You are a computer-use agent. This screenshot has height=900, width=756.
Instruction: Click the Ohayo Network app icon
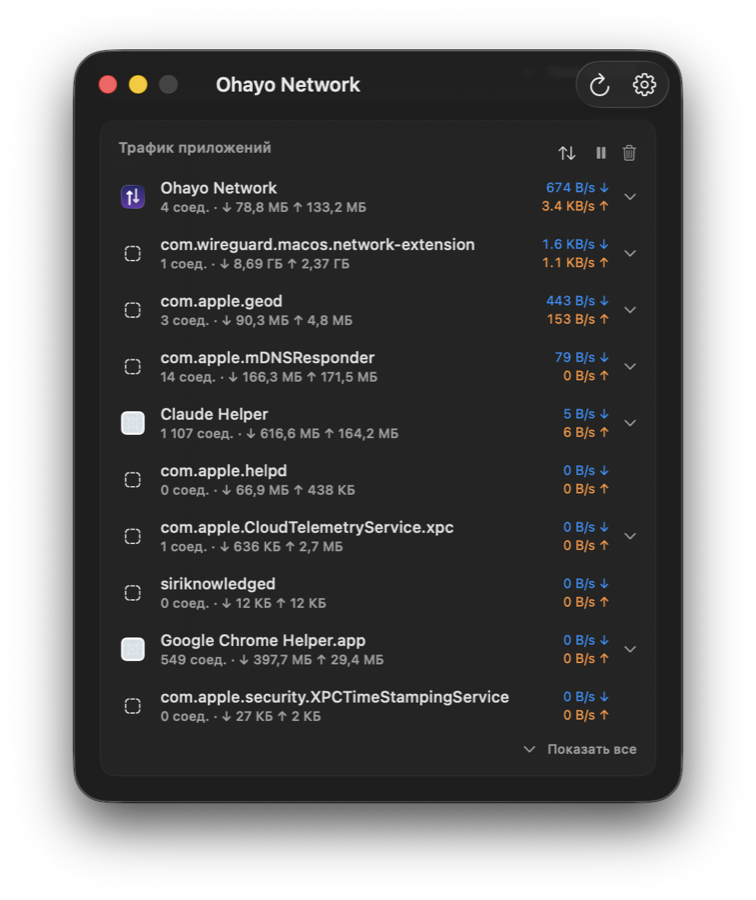pos(133,197)
